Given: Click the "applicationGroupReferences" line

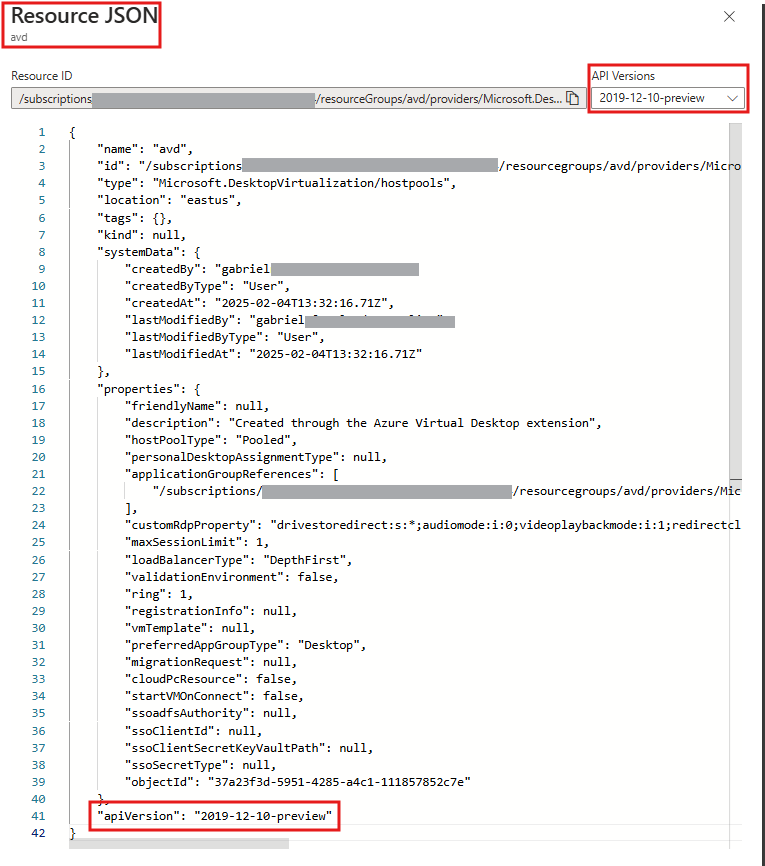Looking at the screenshot, I should pos(232,474).
